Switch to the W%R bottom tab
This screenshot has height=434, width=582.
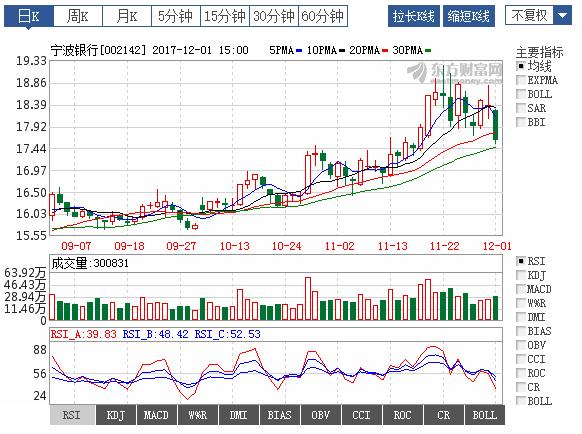click(198, 415)
